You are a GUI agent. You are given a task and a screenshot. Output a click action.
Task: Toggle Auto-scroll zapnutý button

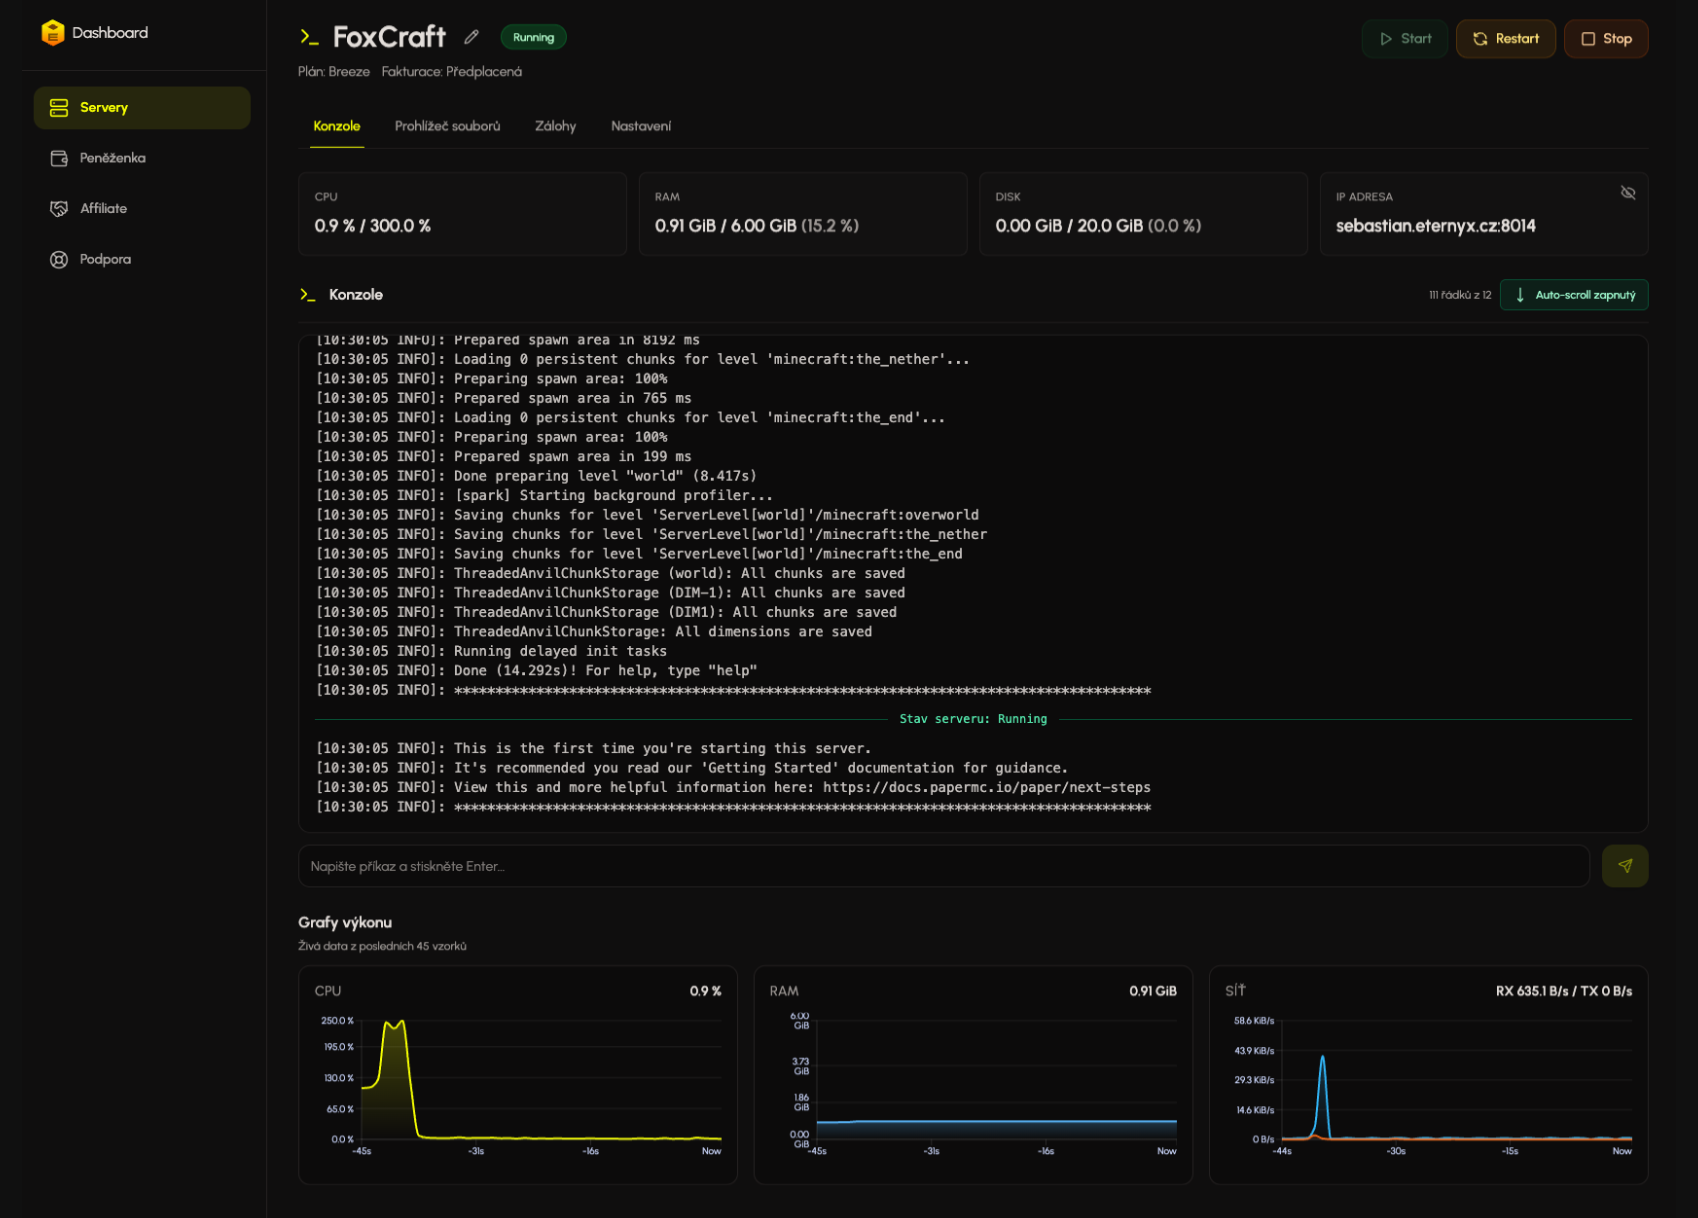pyautogui.click(x=1574, y=295)
